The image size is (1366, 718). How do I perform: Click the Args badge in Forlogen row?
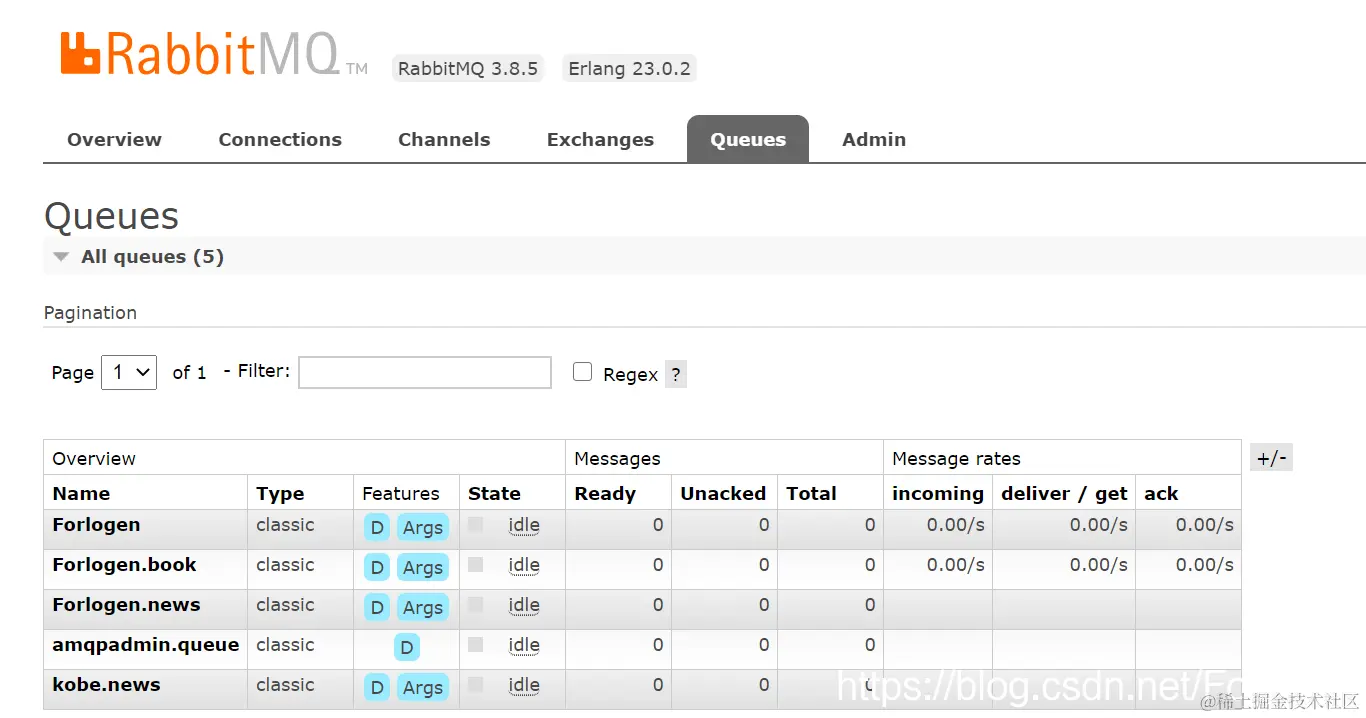tap(423, 528)
